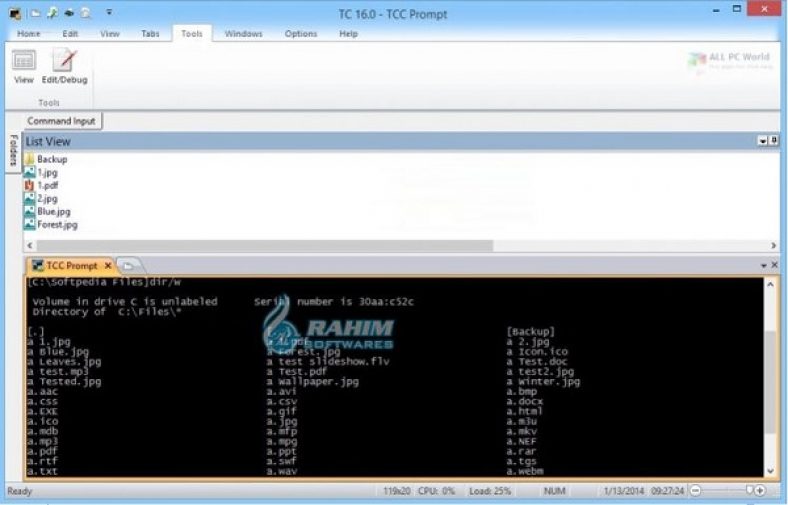Select Blue.jpg in List View
Image resolution: width=788 pixels, height=505 pixels.
(x=47, y=212)
